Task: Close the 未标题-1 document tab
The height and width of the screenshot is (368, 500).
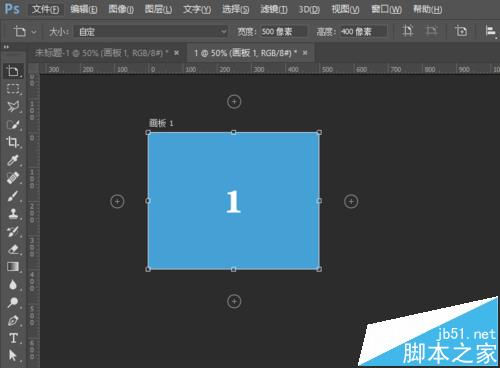Action: (x=177, y=53)
